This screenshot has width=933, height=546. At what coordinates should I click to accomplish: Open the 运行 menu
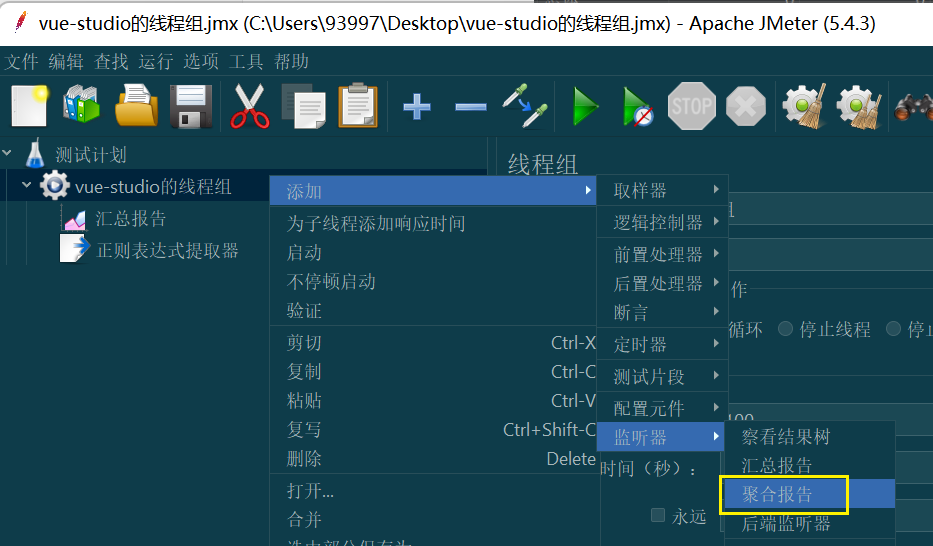coord(156,61)
